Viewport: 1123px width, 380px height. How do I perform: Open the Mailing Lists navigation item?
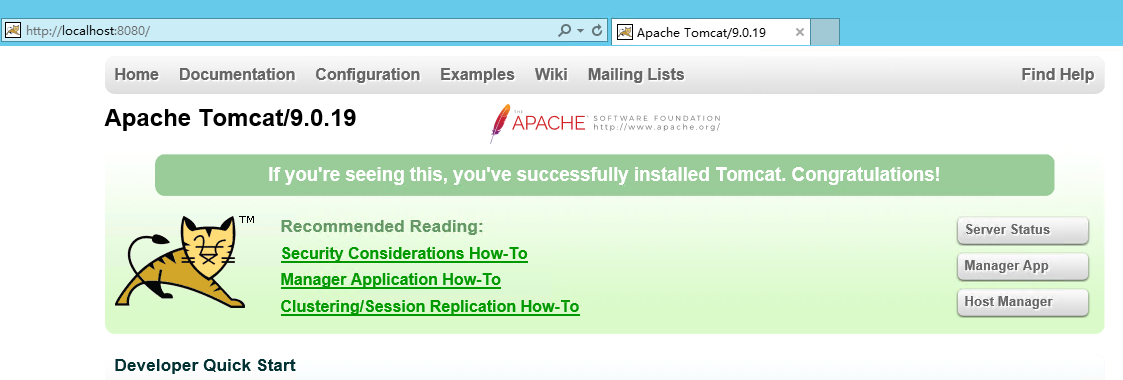[636, 74]
